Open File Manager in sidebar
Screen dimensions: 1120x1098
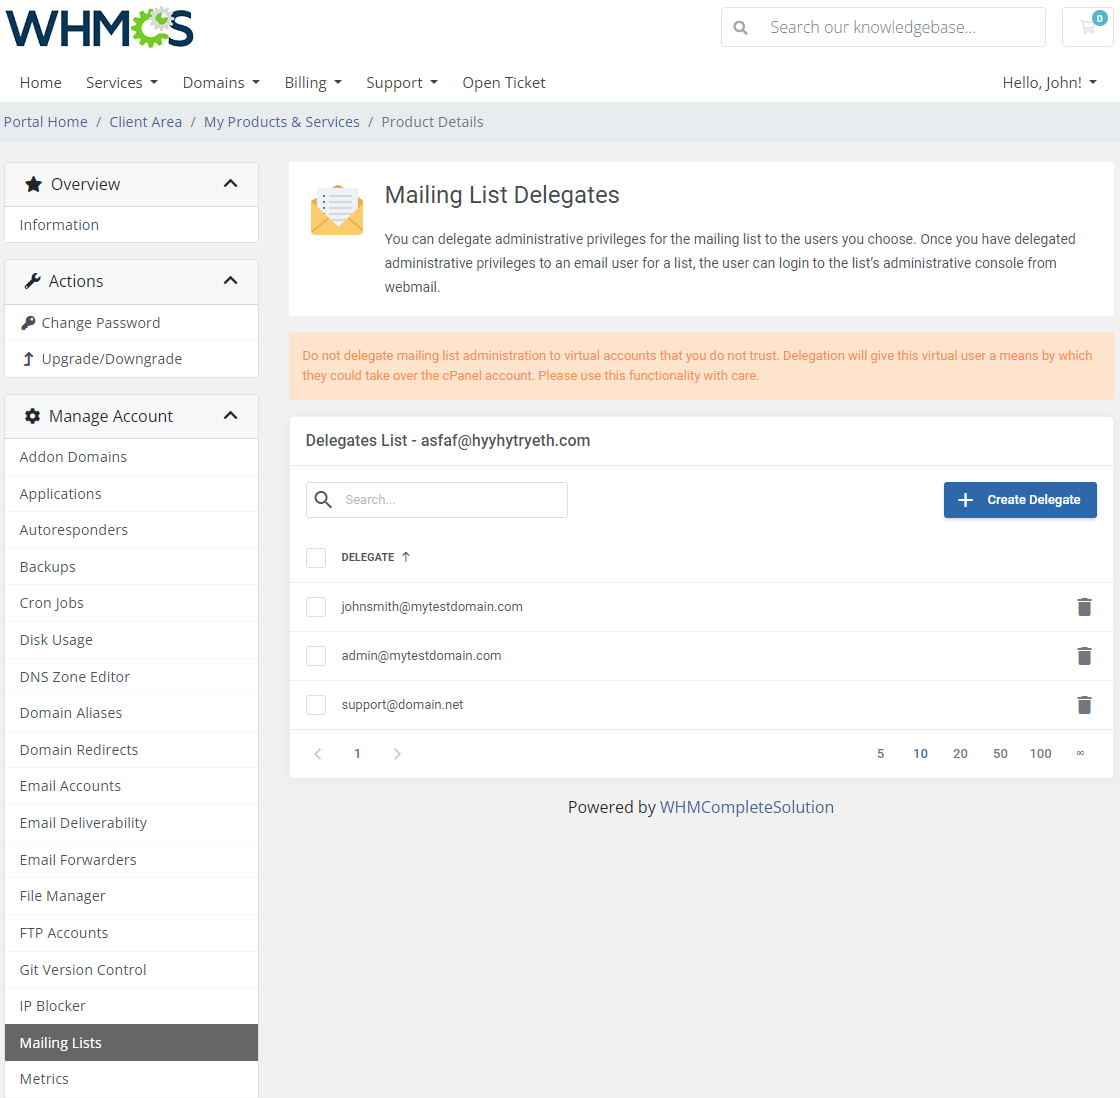pos(131,897)
